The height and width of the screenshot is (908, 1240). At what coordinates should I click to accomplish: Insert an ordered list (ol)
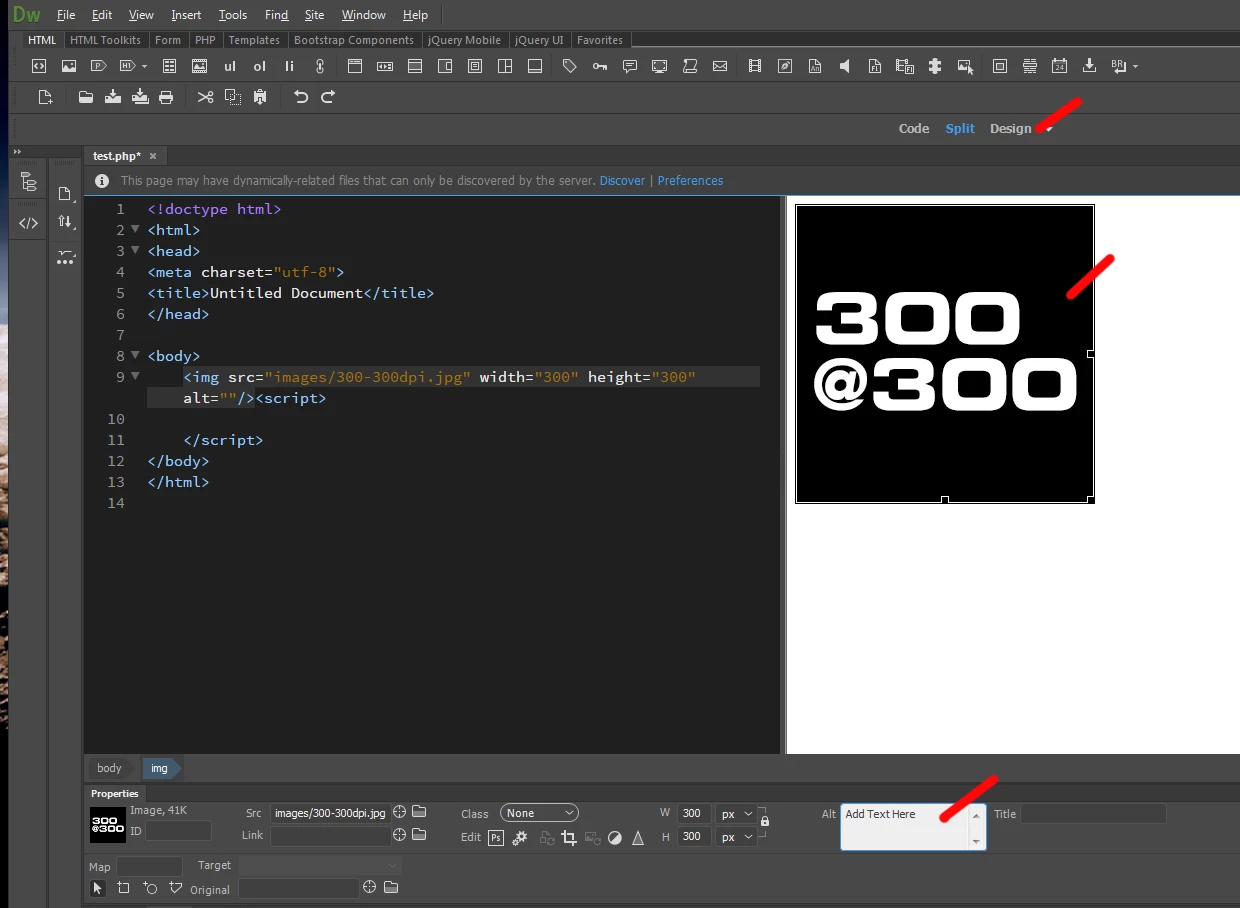pos(260,66)
